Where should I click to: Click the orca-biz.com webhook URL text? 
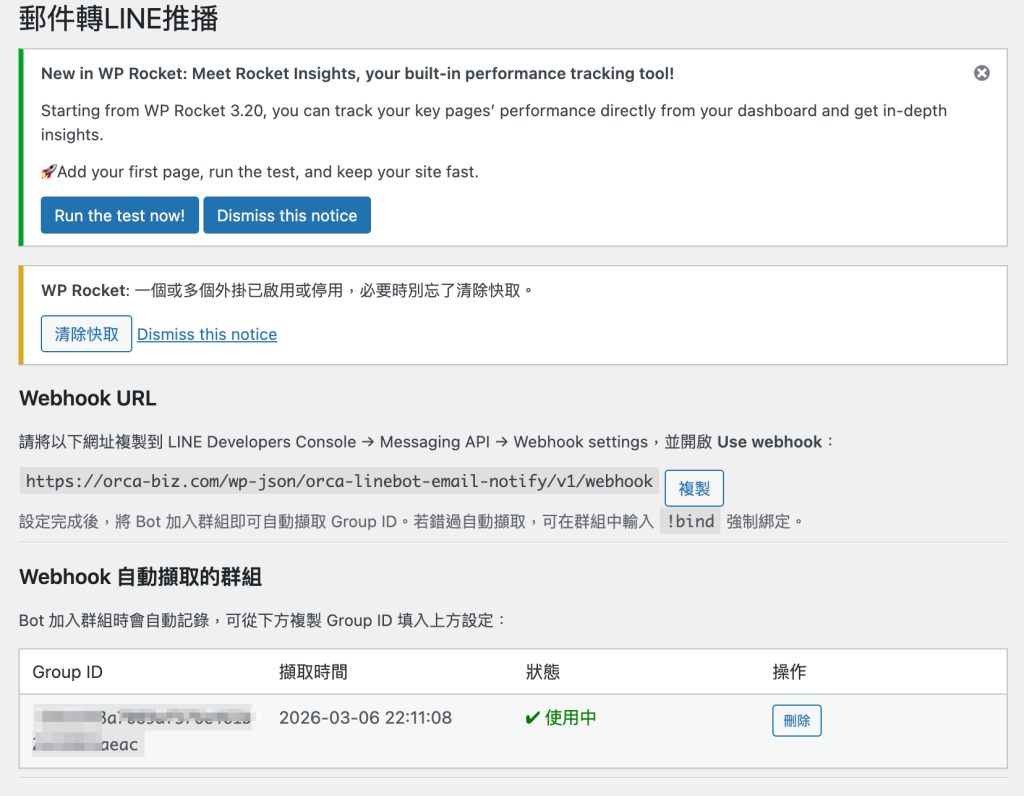click(x=339, y=482)
